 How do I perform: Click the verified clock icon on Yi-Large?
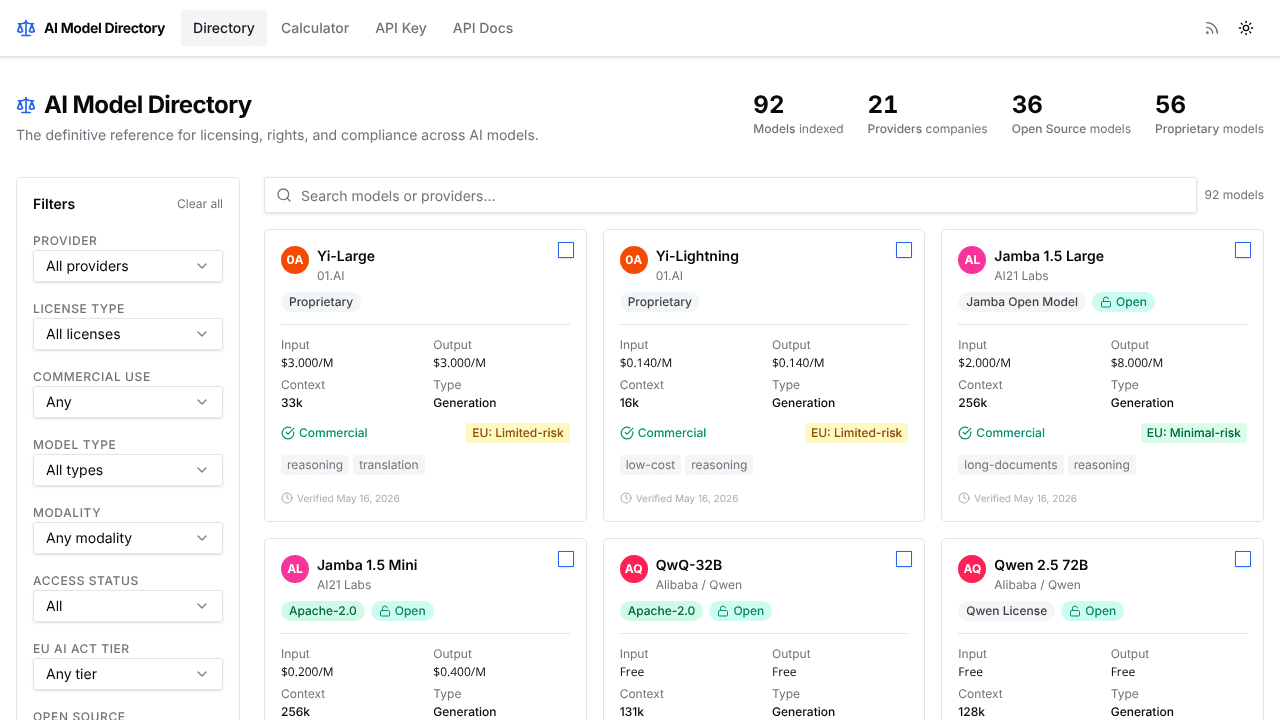coord(287,498)
